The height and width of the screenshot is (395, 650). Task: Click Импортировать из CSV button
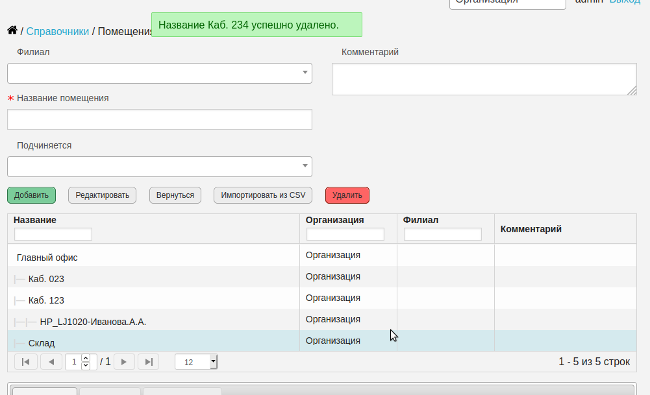pyautogui.click(x=263, y=195)
